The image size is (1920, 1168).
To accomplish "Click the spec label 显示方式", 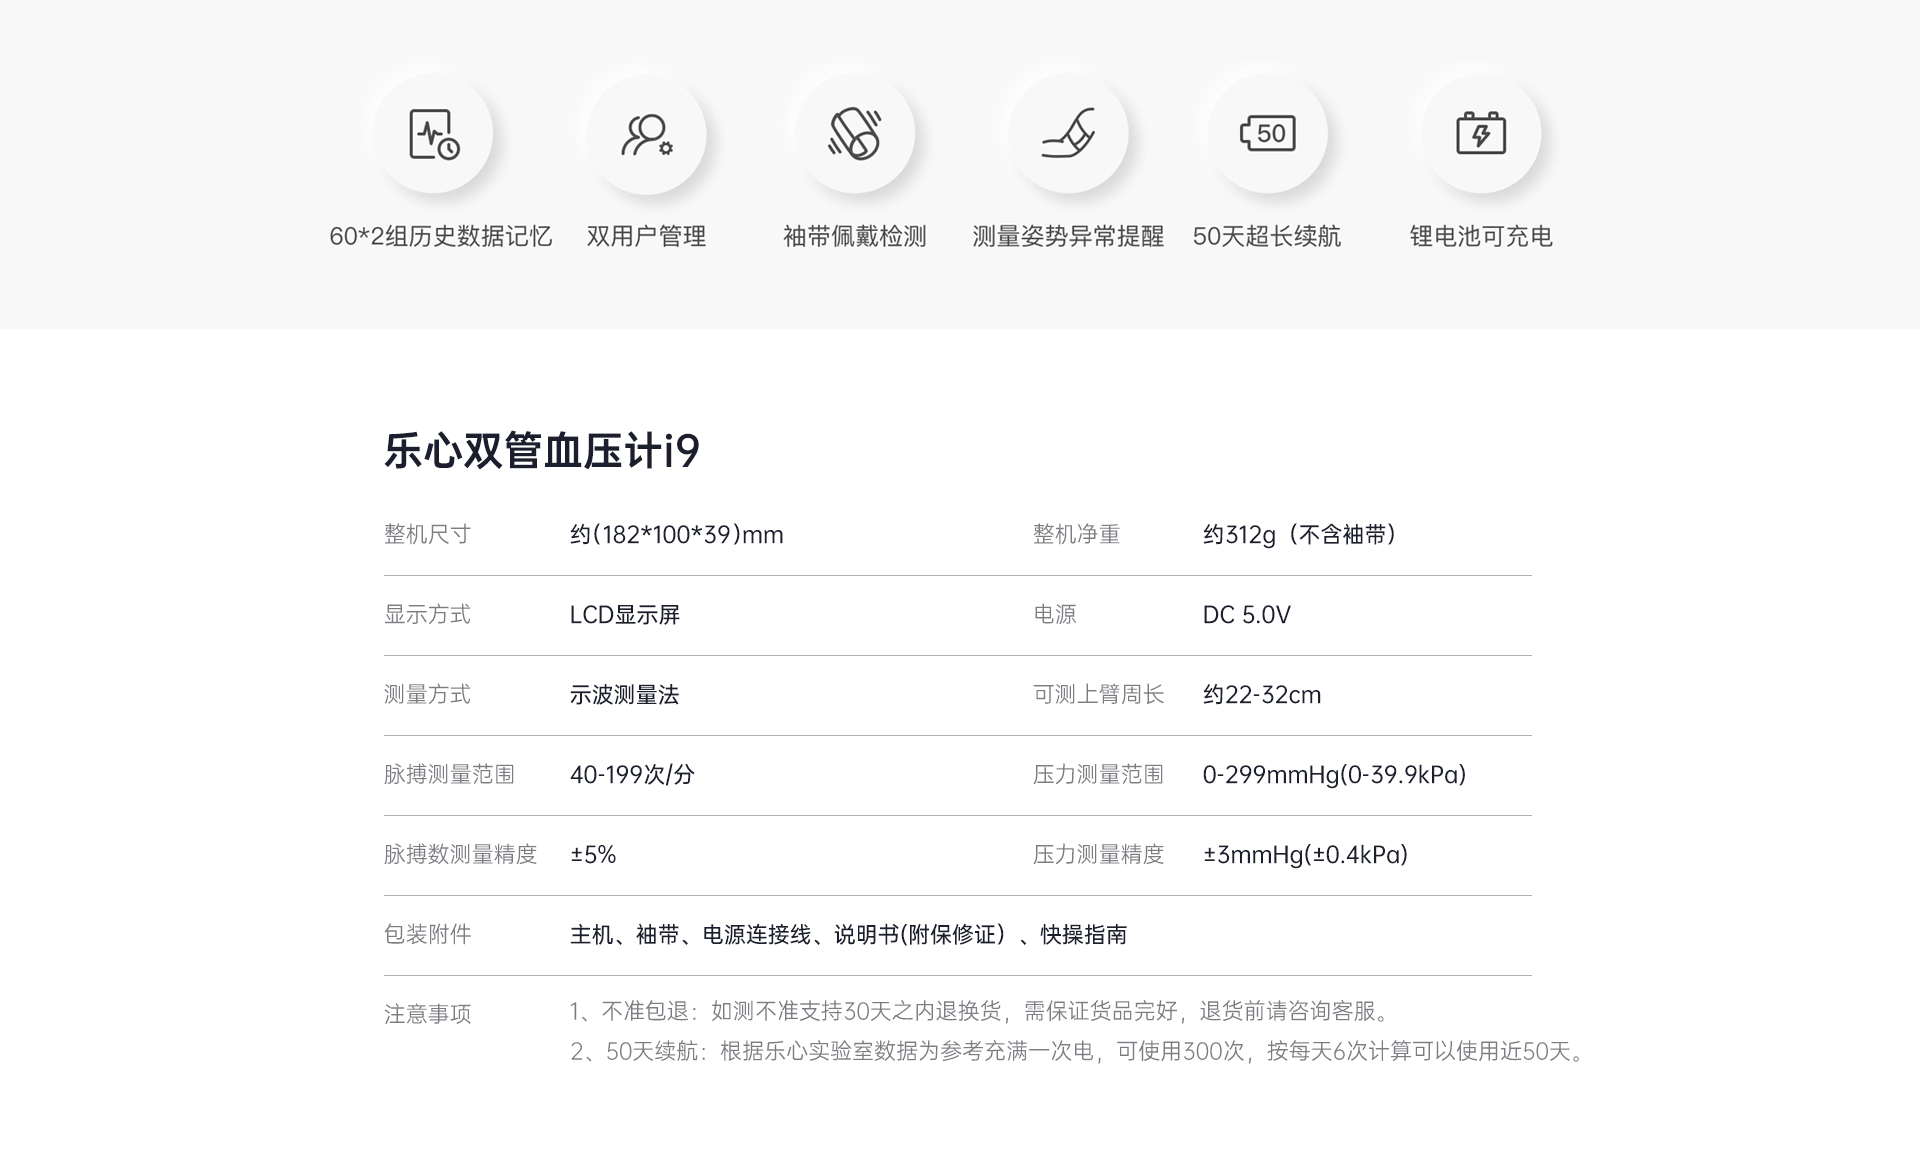I will [x=427, y=615].
